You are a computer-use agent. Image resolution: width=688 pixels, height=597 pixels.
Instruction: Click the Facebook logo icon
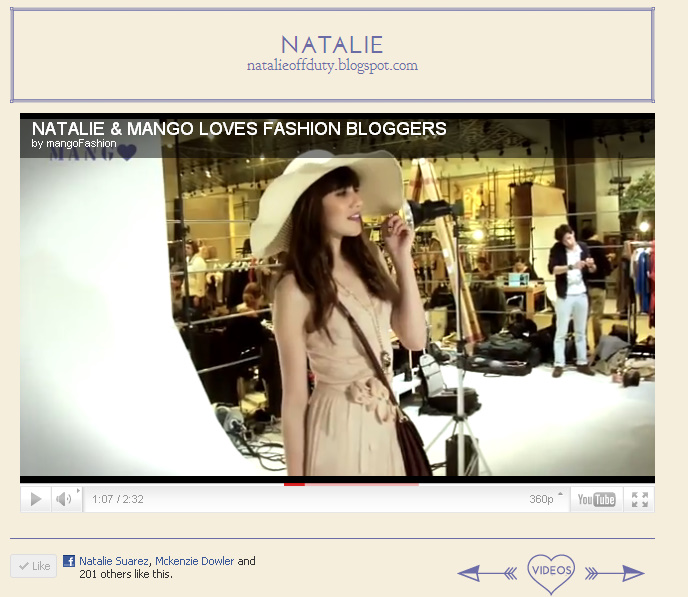(69, 561)
